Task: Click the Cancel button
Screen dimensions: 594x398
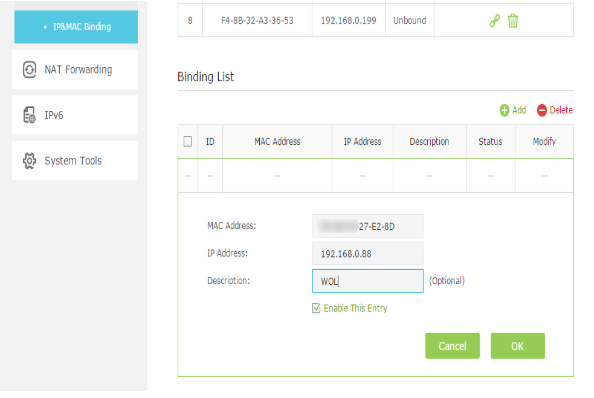Action: tap(452, 346)
